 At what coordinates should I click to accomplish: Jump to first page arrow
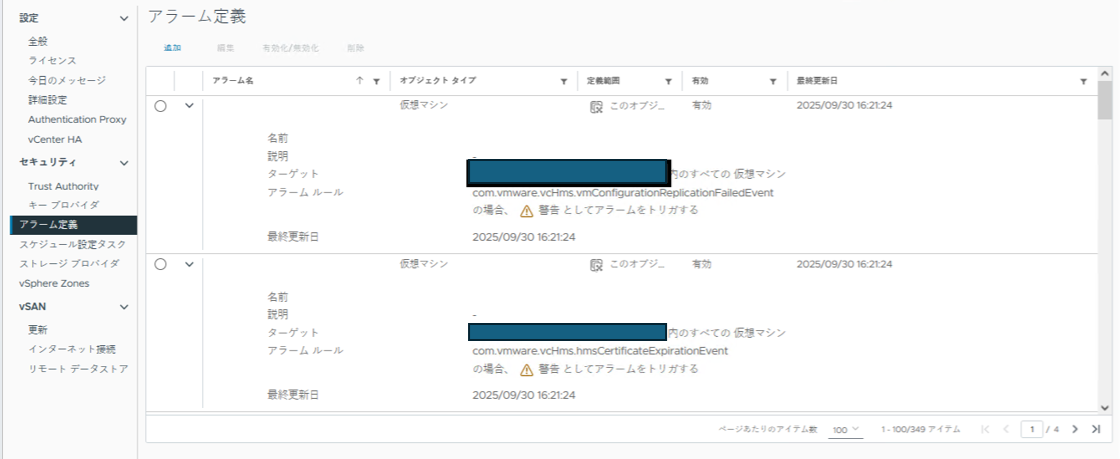[986, 429]
